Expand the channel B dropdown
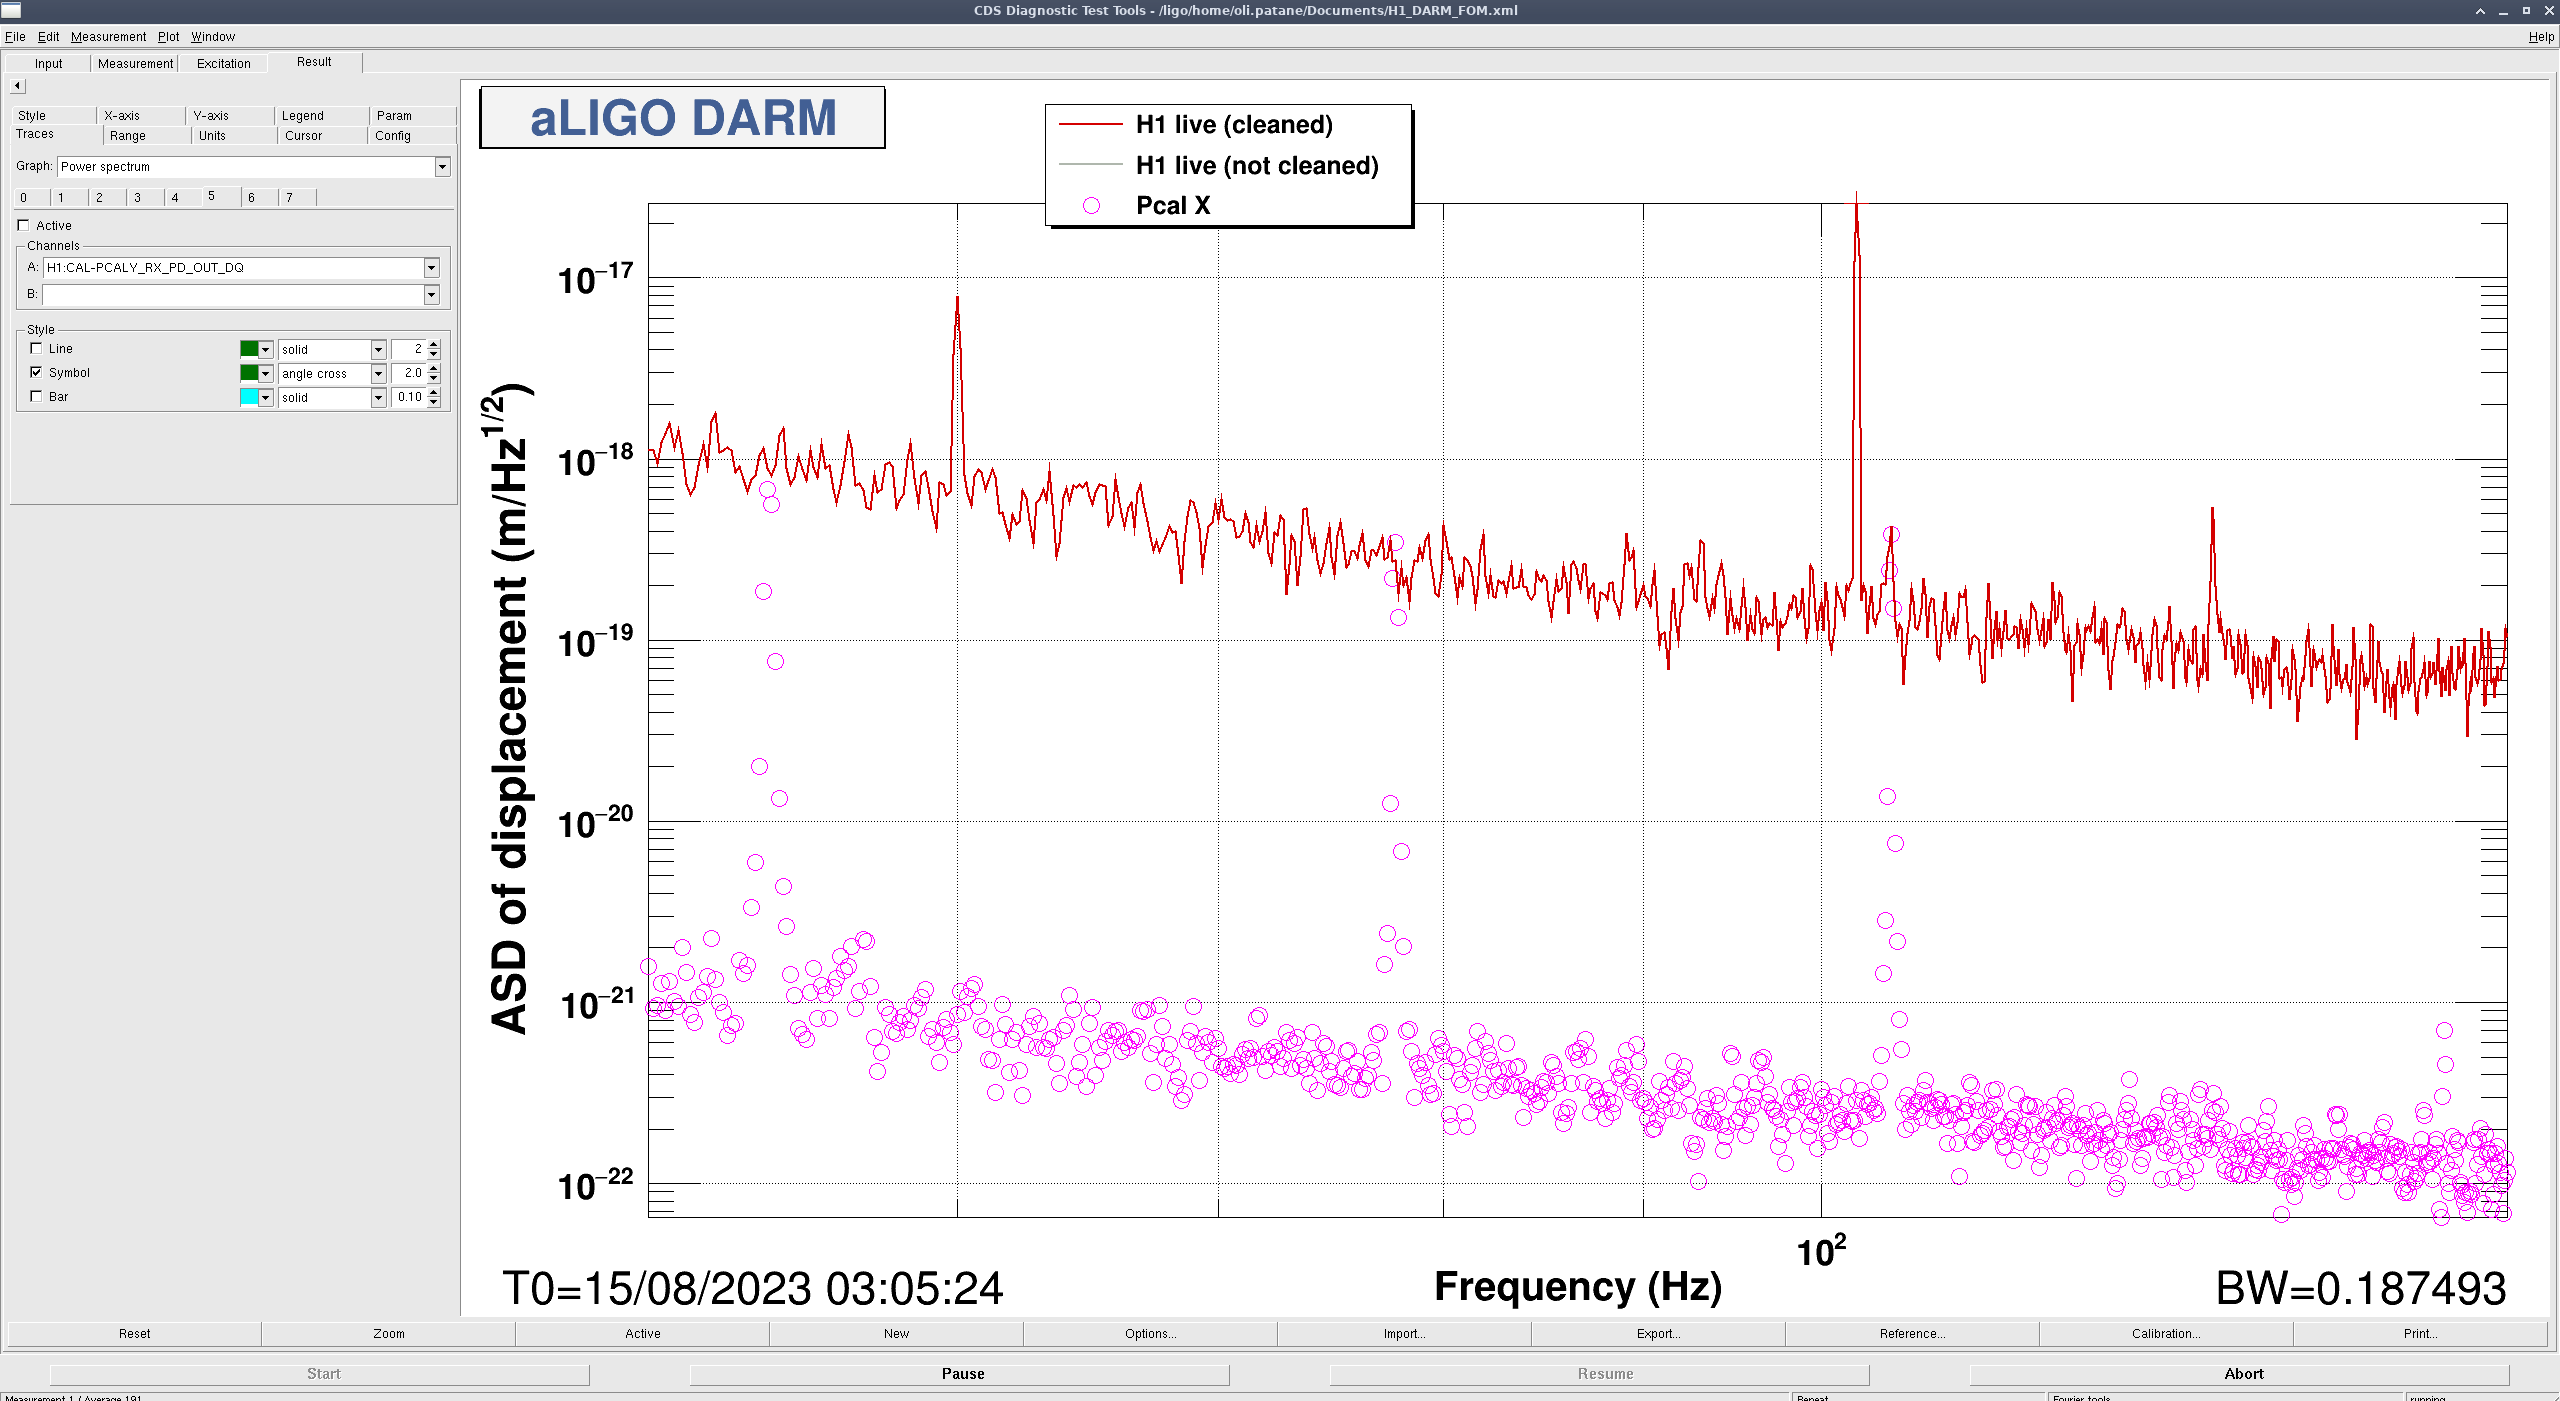 (432, 295)
